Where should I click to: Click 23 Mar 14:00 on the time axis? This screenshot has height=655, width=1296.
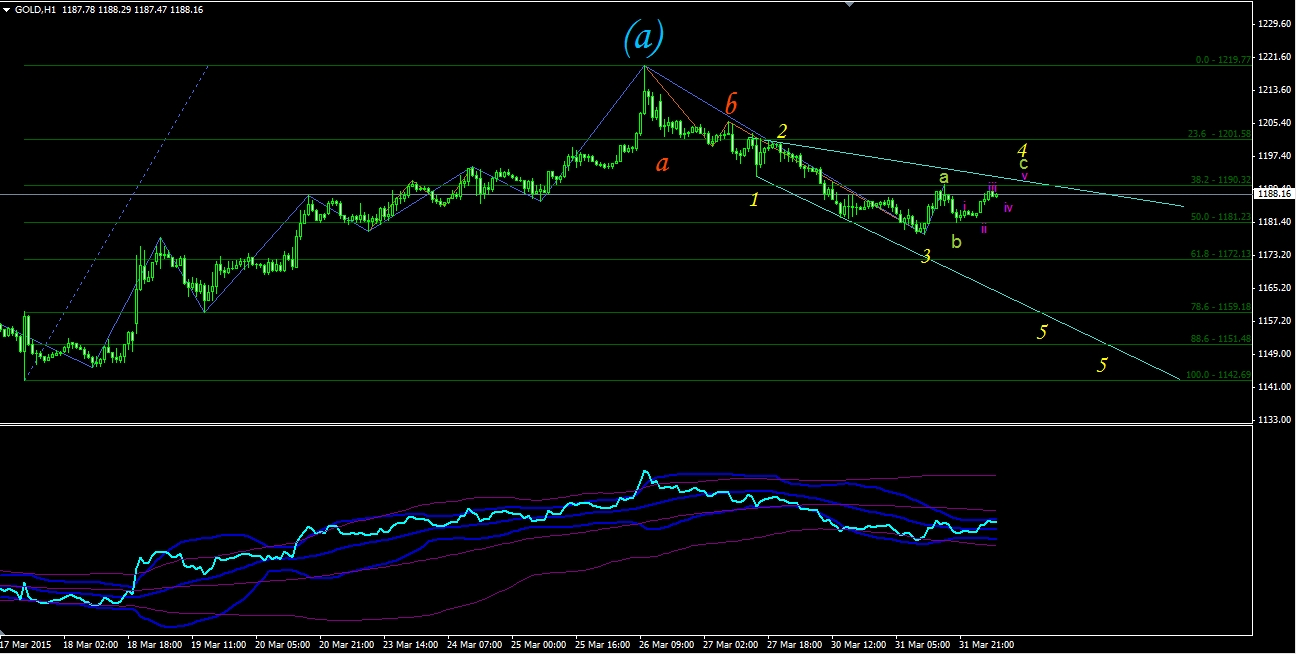(x=412, y=645)
